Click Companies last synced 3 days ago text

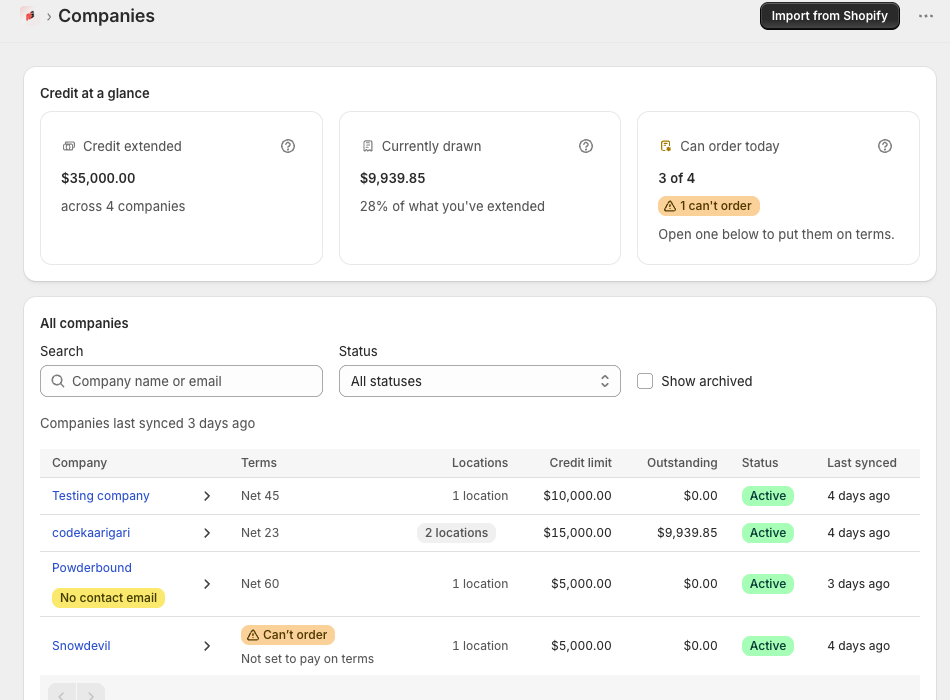(x=147, y=423)
